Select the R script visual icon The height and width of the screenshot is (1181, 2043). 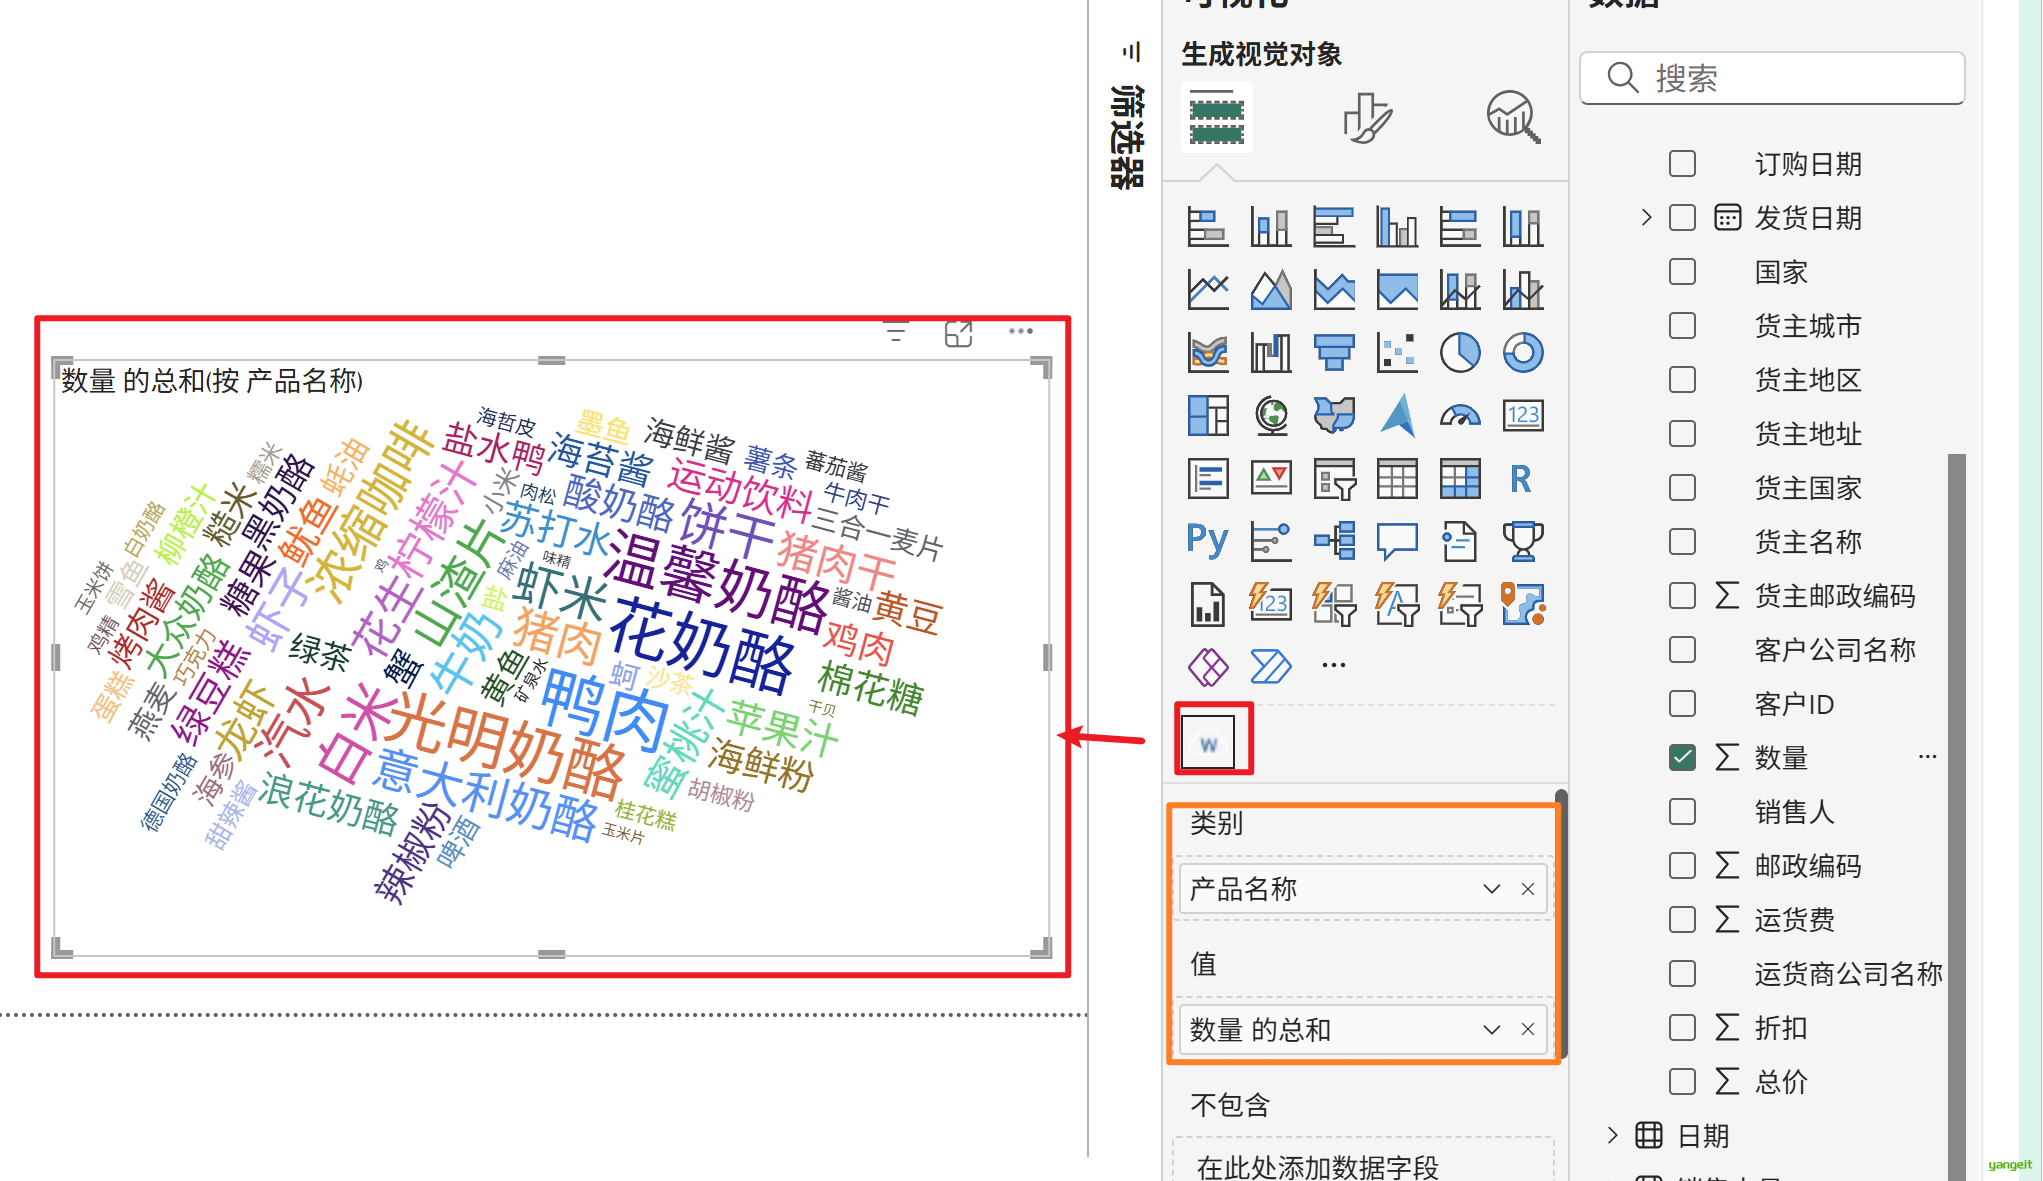tap(1521, 479)
